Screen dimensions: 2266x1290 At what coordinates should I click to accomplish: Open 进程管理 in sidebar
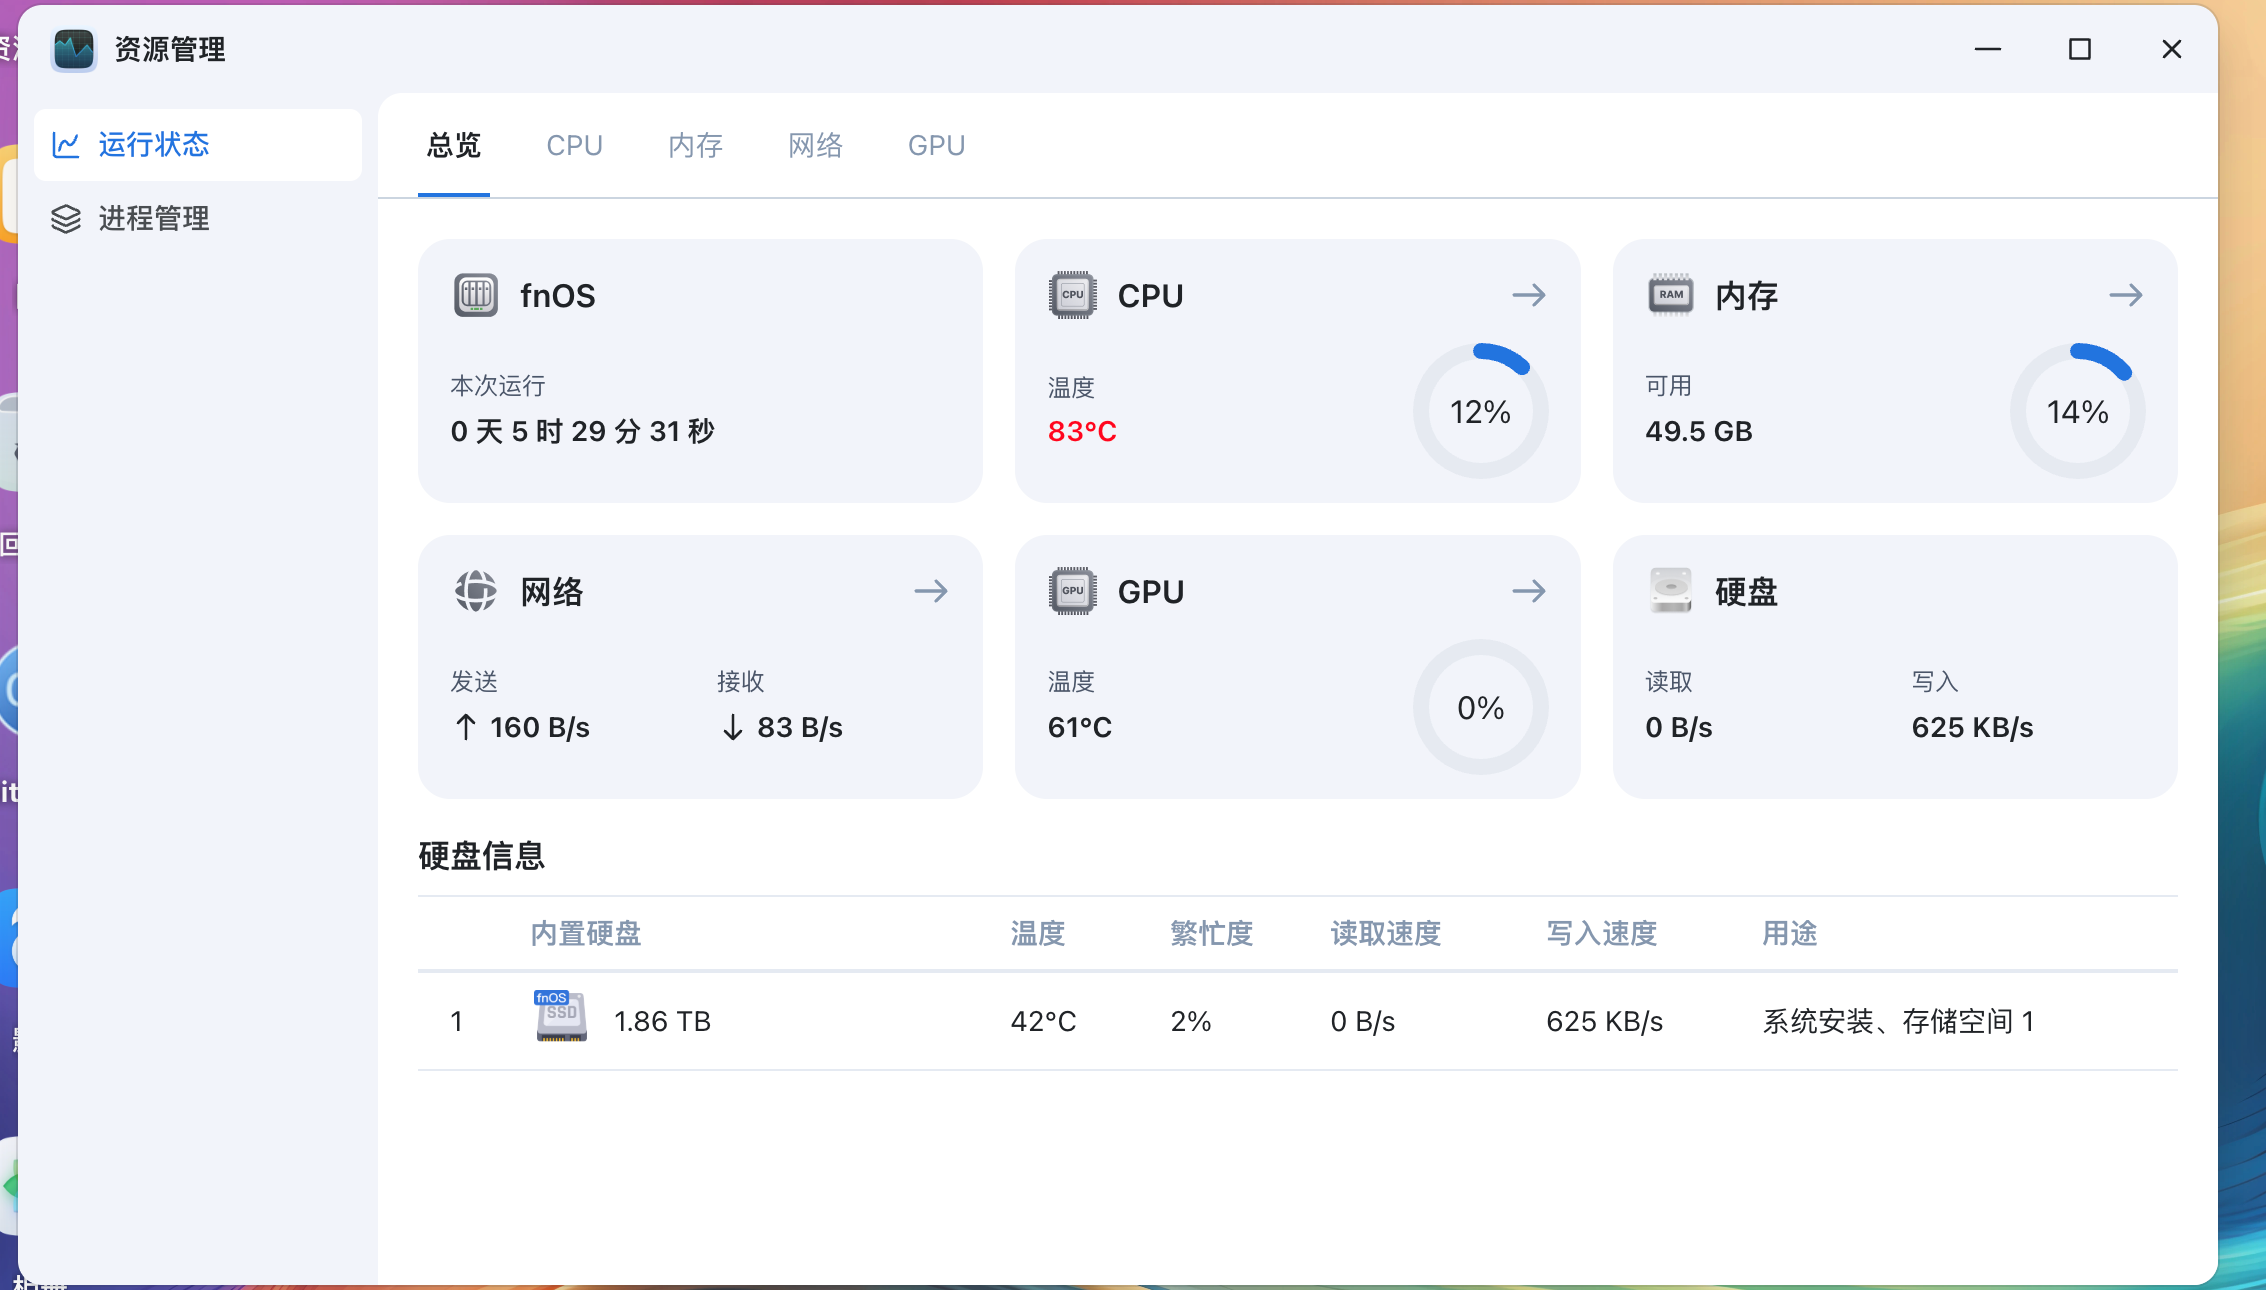coord(153,219)
